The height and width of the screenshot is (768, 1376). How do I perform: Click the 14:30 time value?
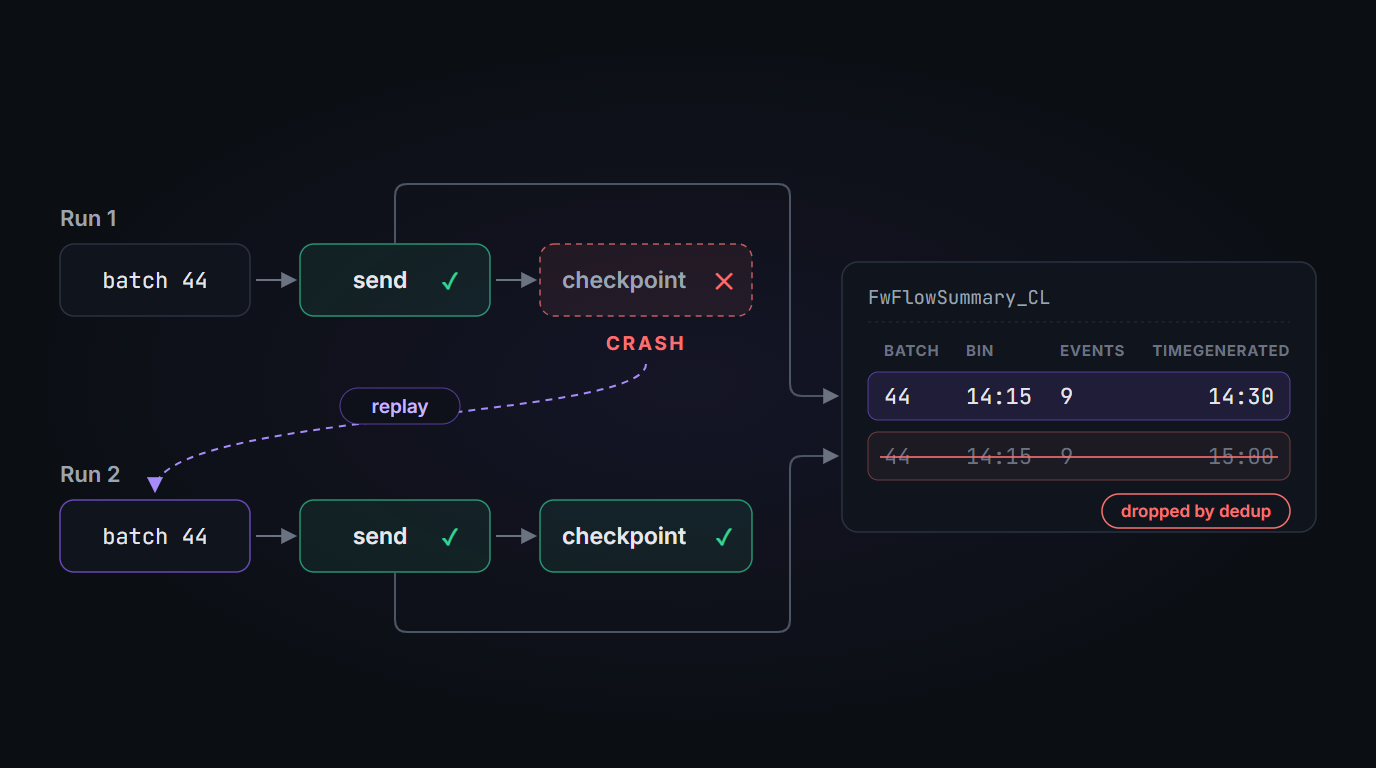[x=1241, y=396]
